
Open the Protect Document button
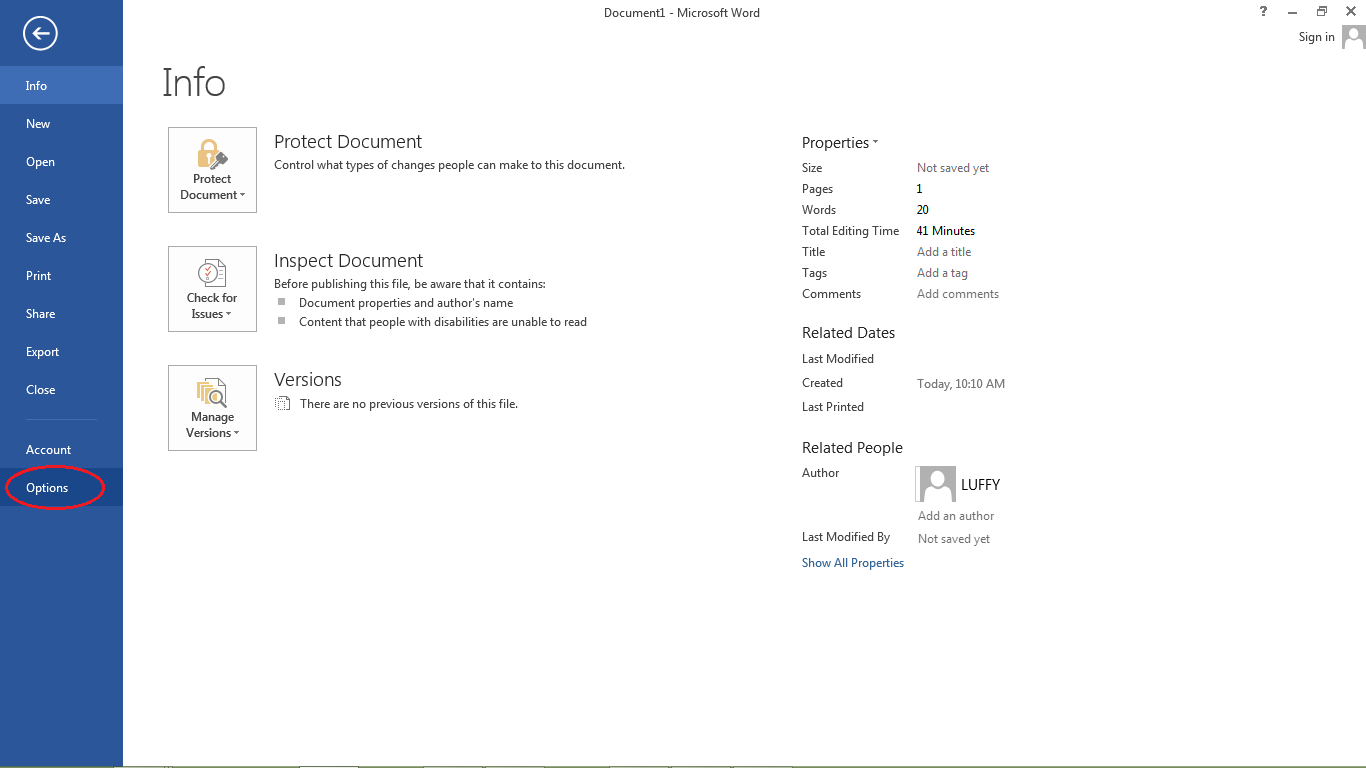pyautogui.click(x=212, y=170)
